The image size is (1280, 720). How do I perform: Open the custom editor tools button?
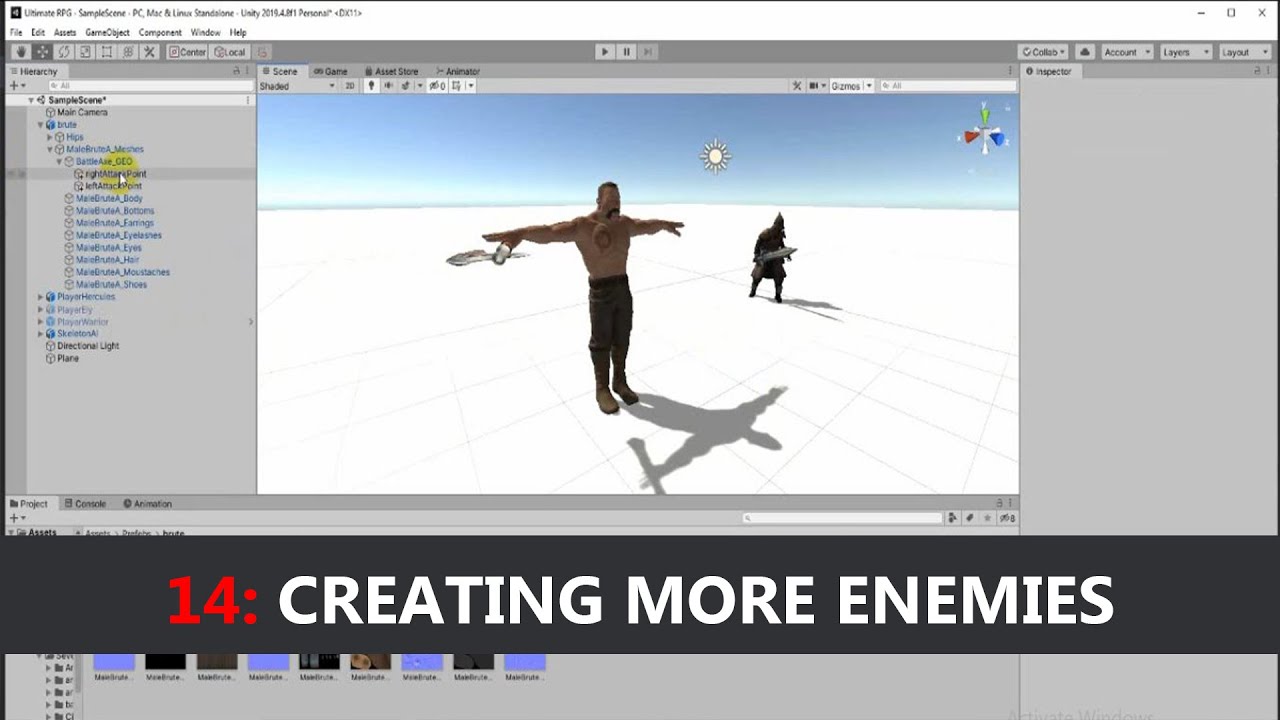point(150,52)
